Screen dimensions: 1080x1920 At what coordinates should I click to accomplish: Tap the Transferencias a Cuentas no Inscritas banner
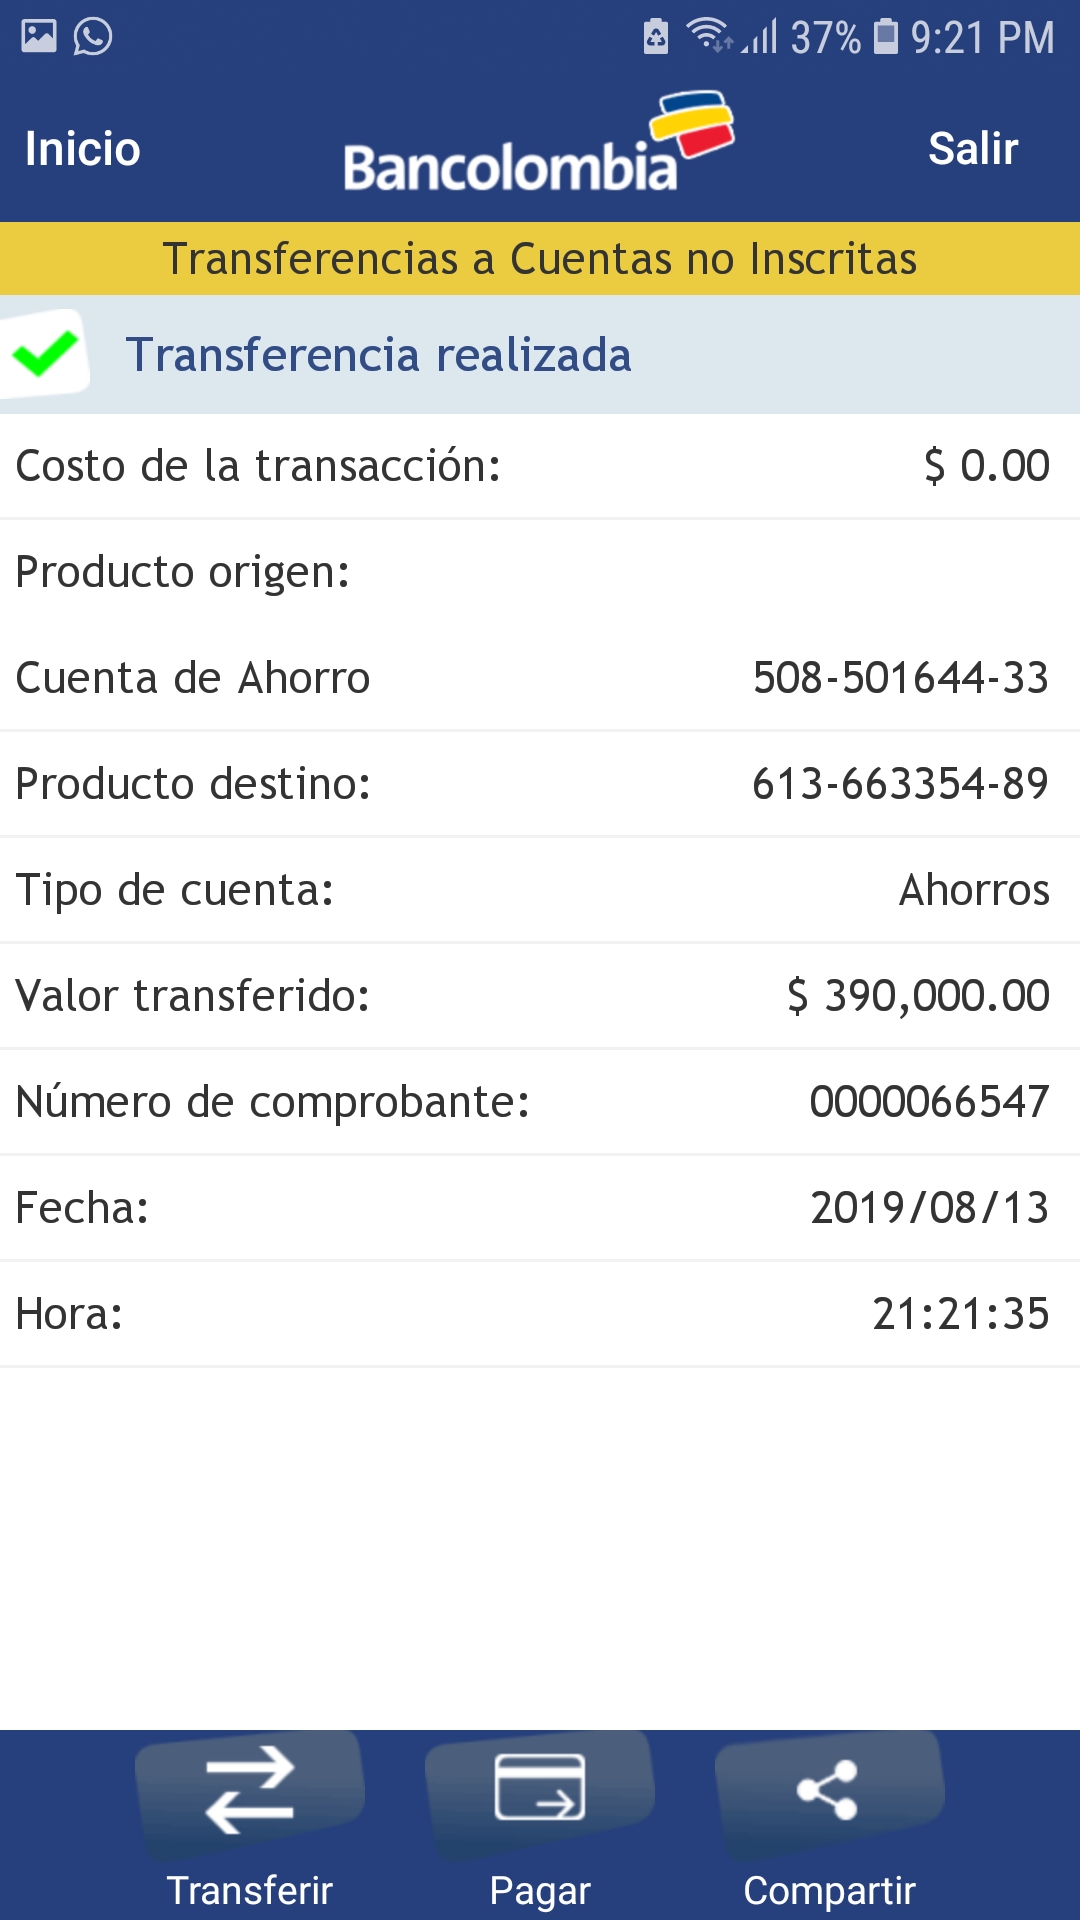540,259
